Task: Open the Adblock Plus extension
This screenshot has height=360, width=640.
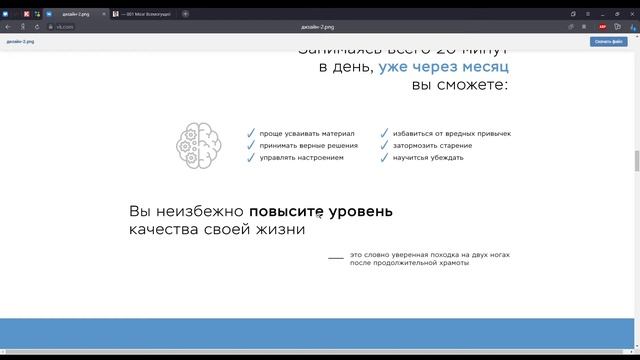Action: 602,27
